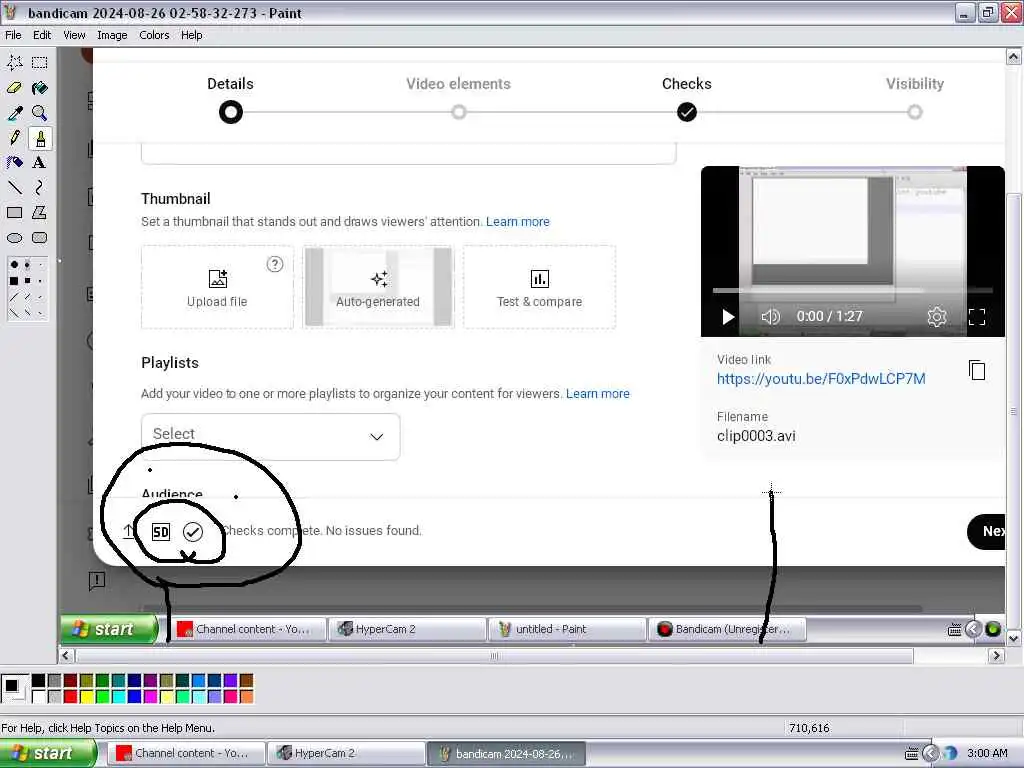This screenshot has height=768, width=1024.
Task: Switch to HyperCam 2 on bottom taskbar
Action: 346,754
